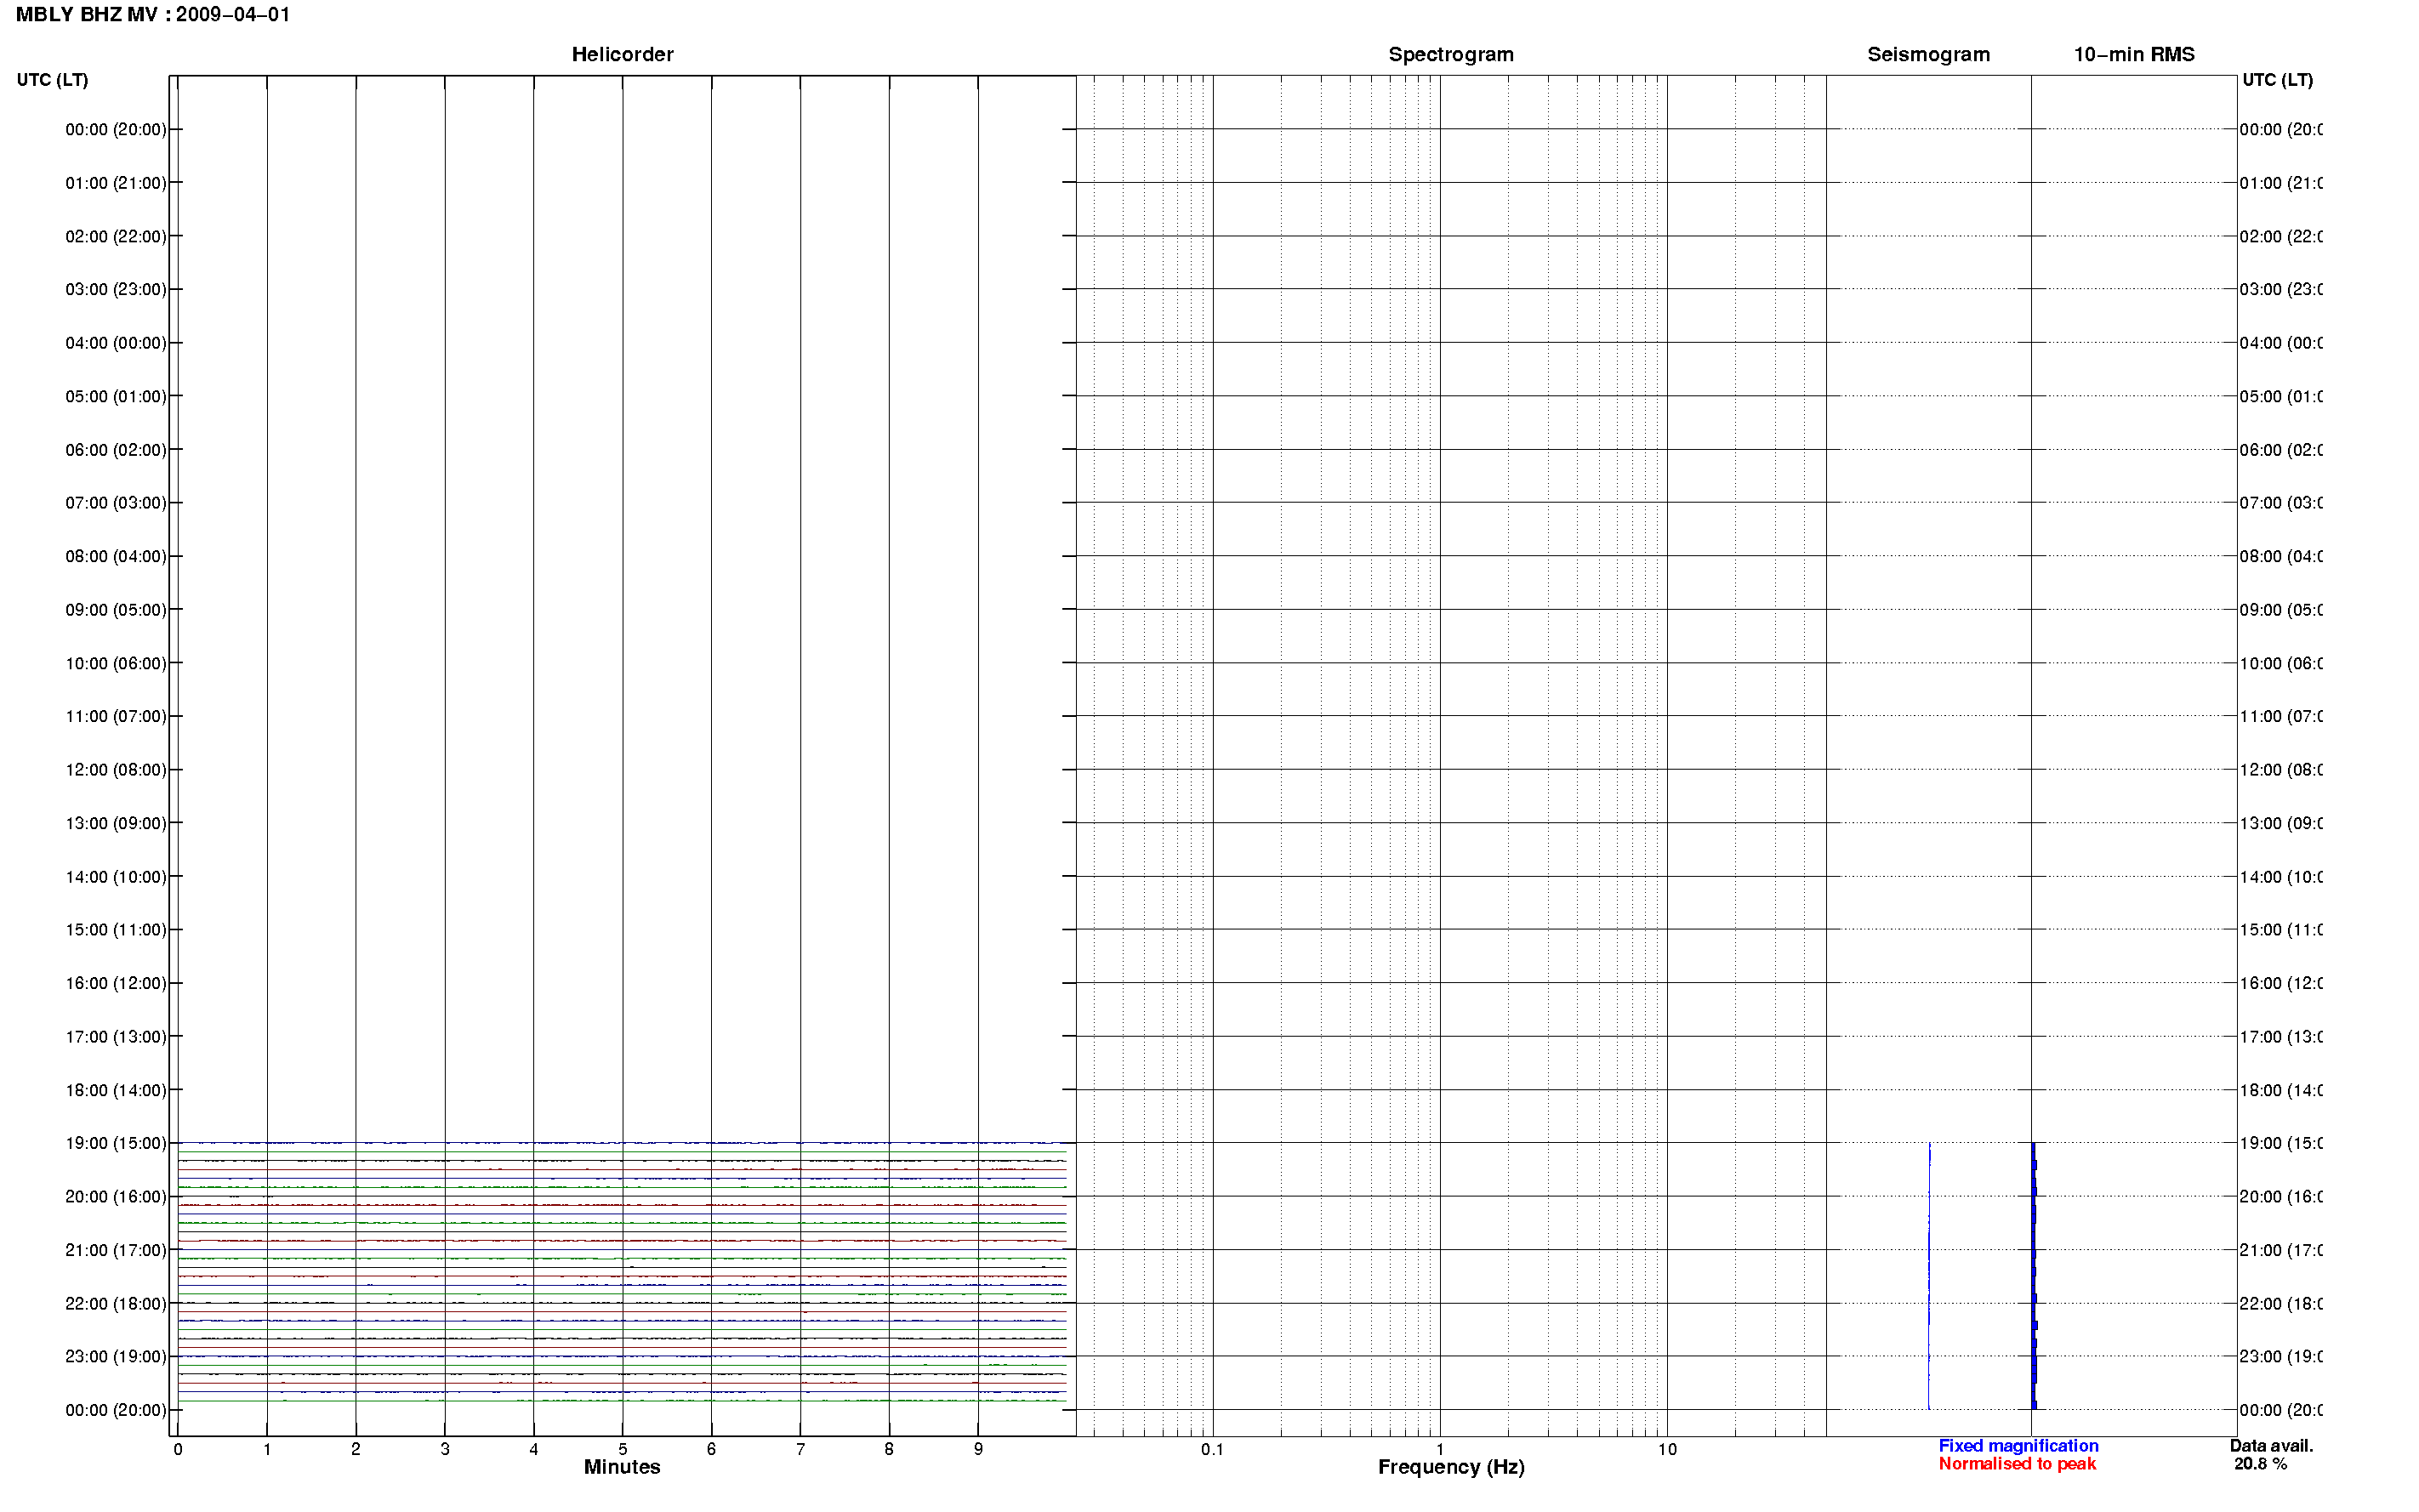The width and height of the screenshot is (2419, 1512).
Task: Click the left 'UTC (LT)' axis label
Action: [52, 80]
